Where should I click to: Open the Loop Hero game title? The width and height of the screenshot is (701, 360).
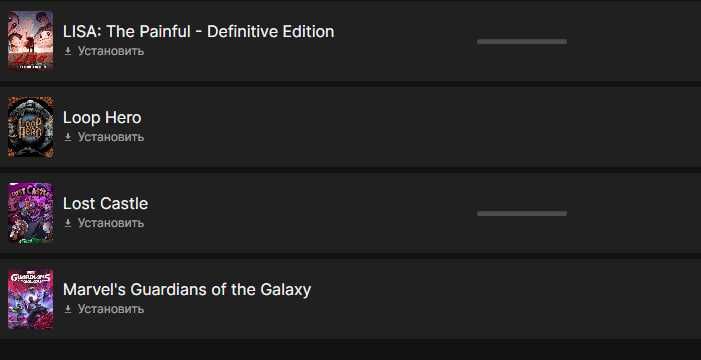point(102,118)
